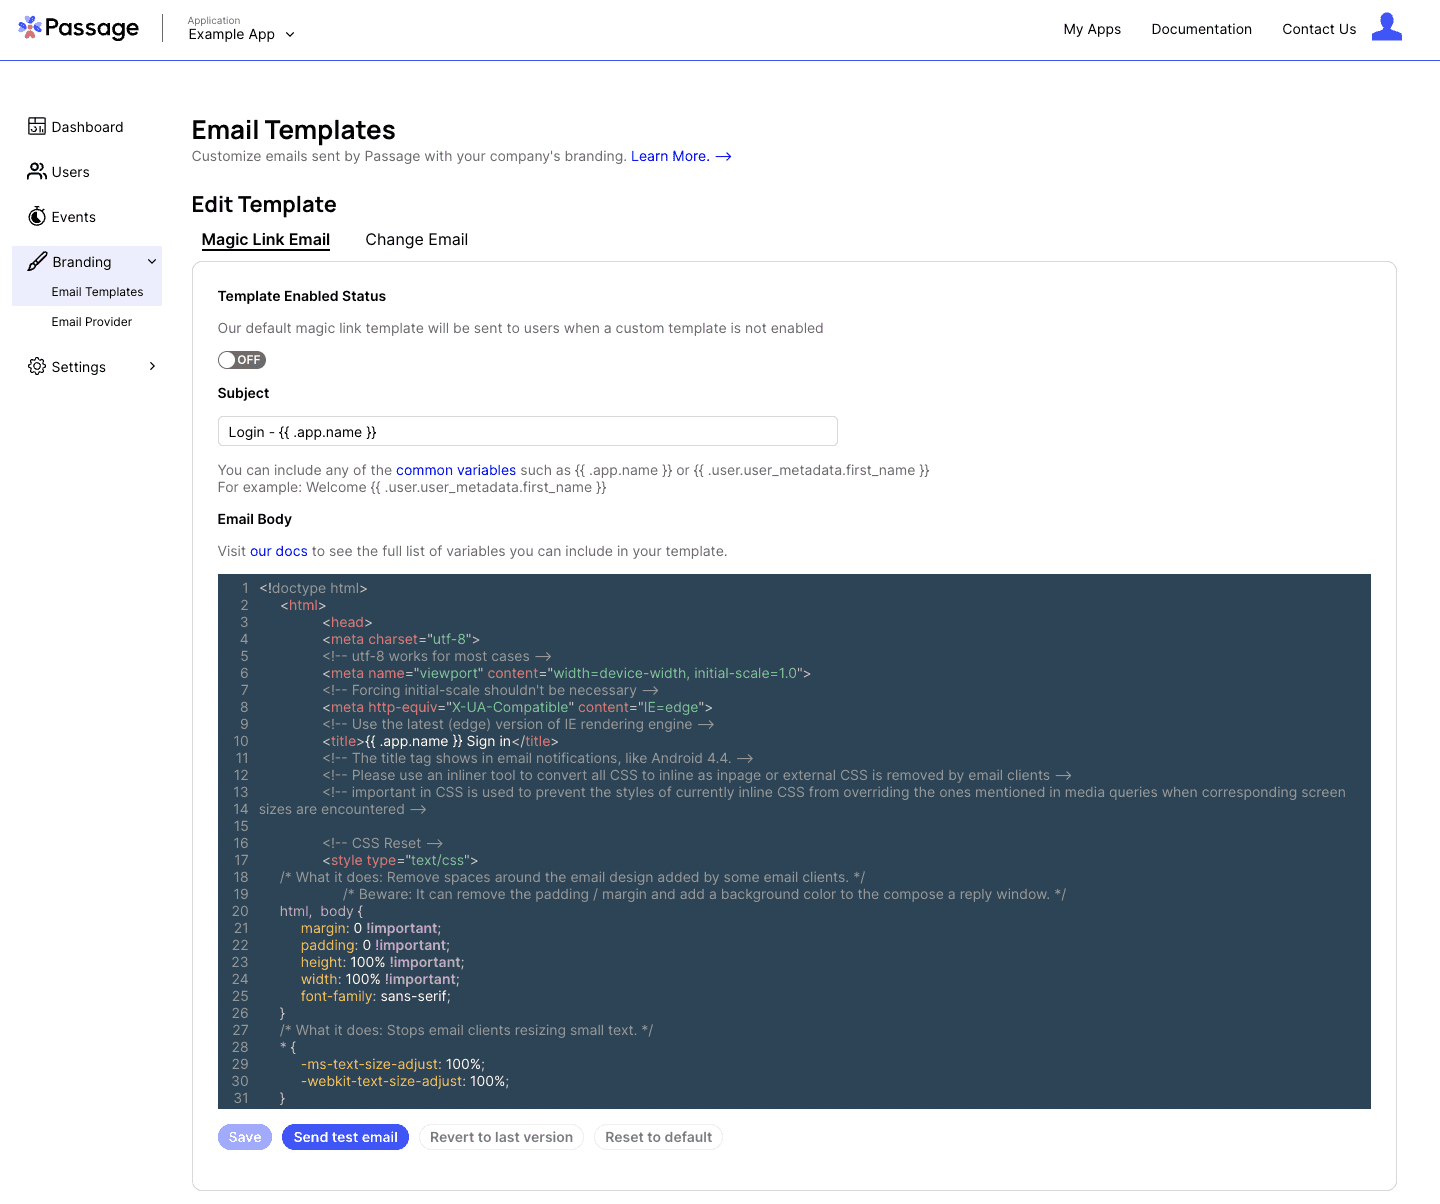Screen dimensions: 1440x1204
Task: Switch to the Change Email tab
Action: 416,239
